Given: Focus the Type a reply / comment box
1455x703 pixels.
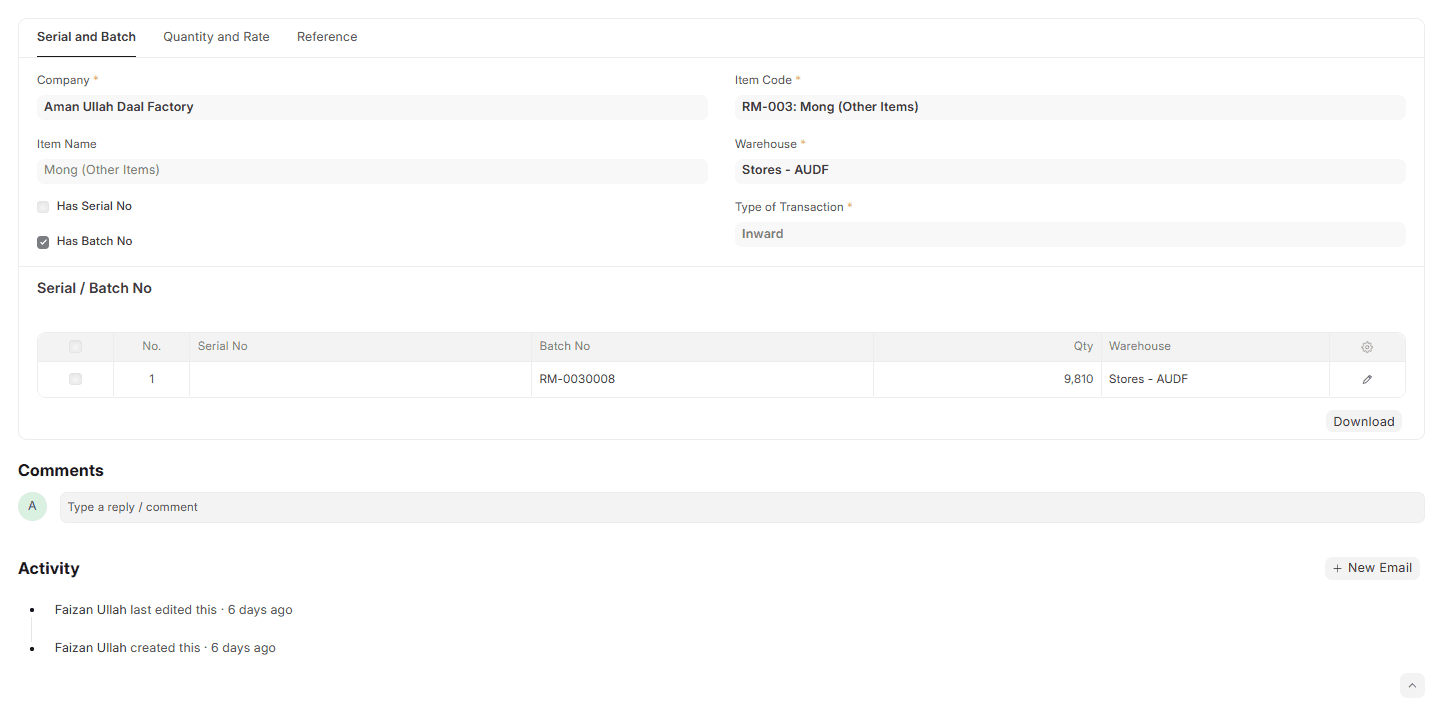Looking at the screenshot, I should pos(742,507).
